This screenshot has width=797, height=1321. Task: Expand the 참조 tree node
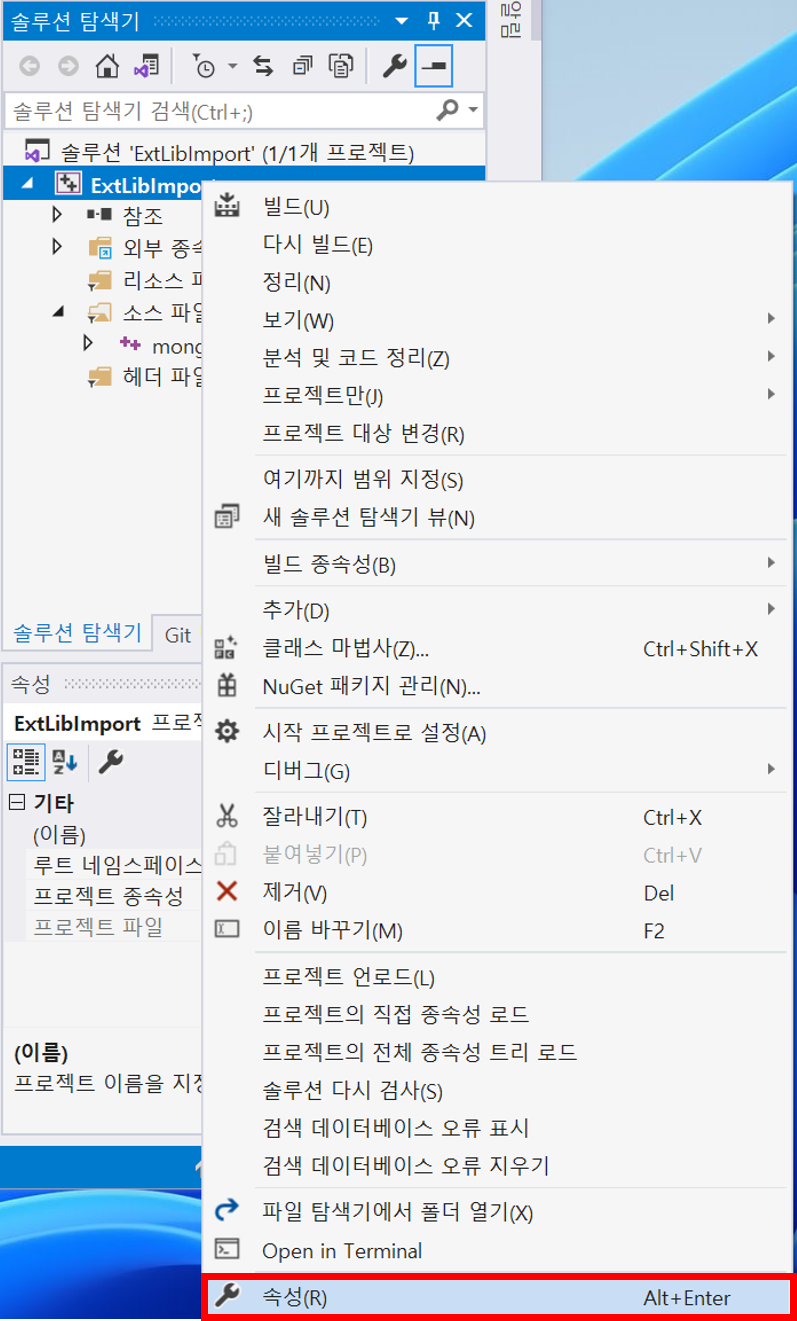[x=57, y=214]
